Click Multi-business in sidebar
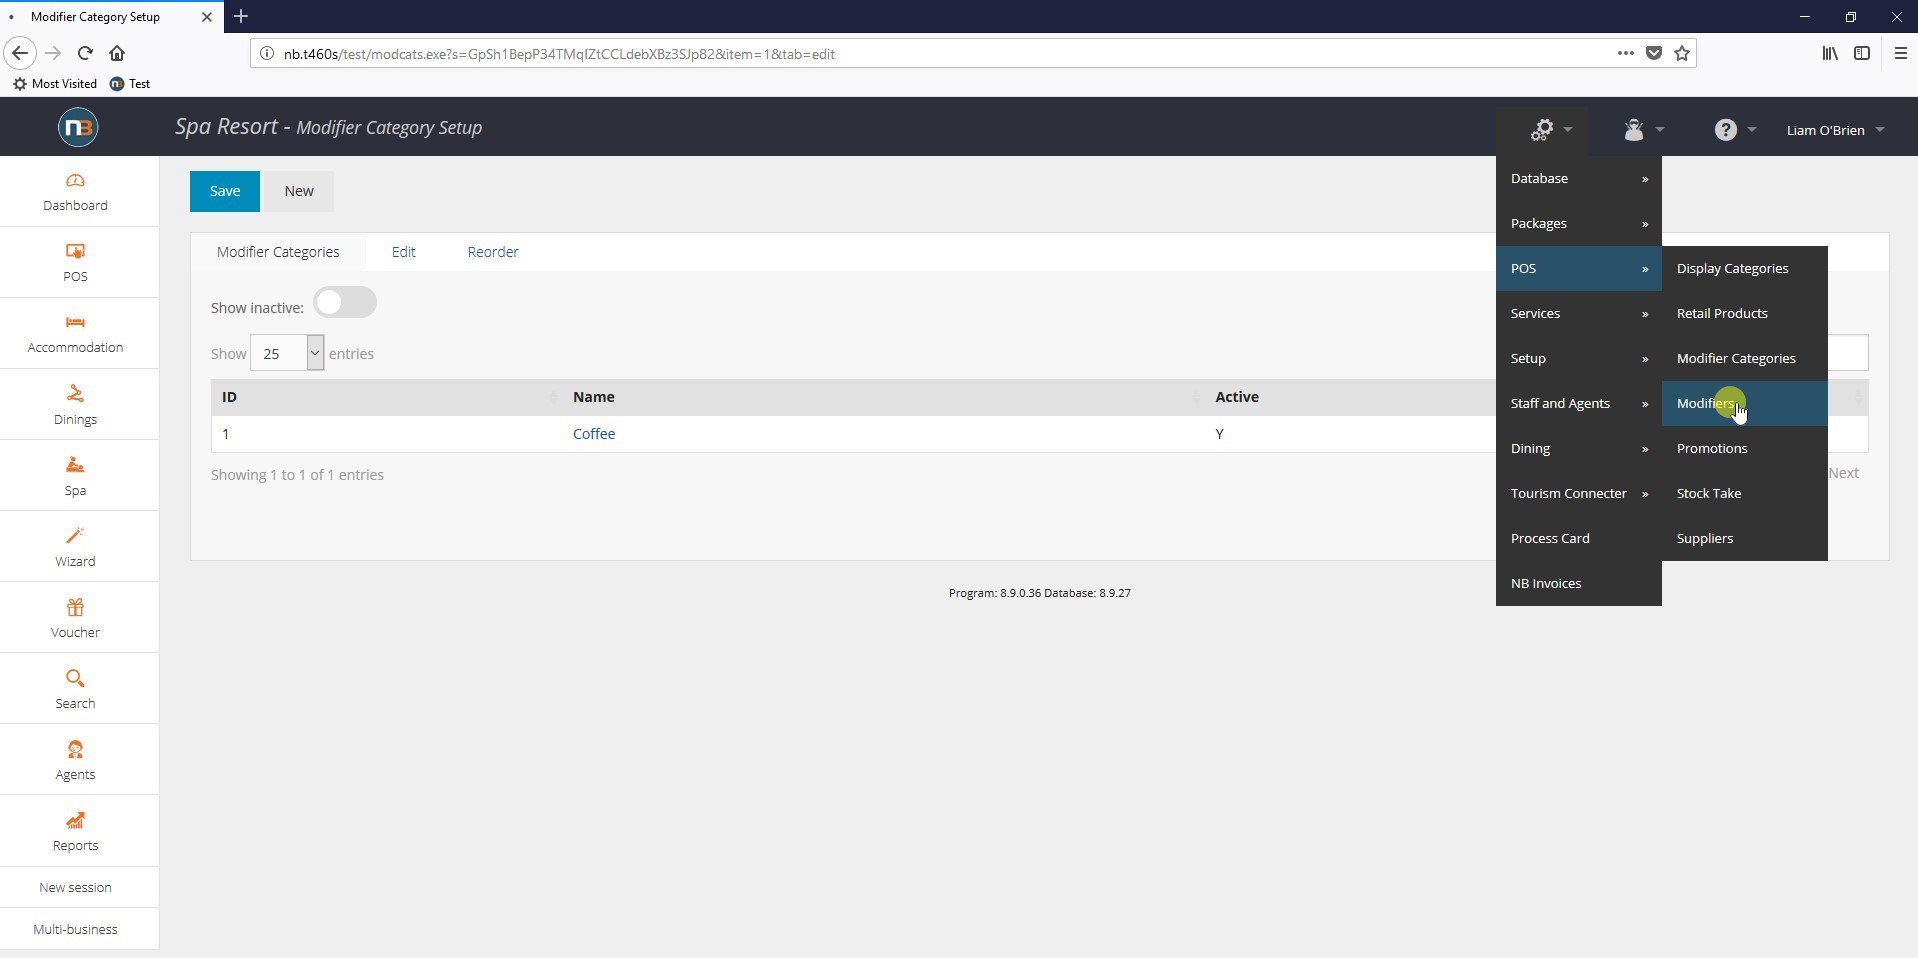Viewport: 1918px width, 958px height. click(x=75, y=929)
